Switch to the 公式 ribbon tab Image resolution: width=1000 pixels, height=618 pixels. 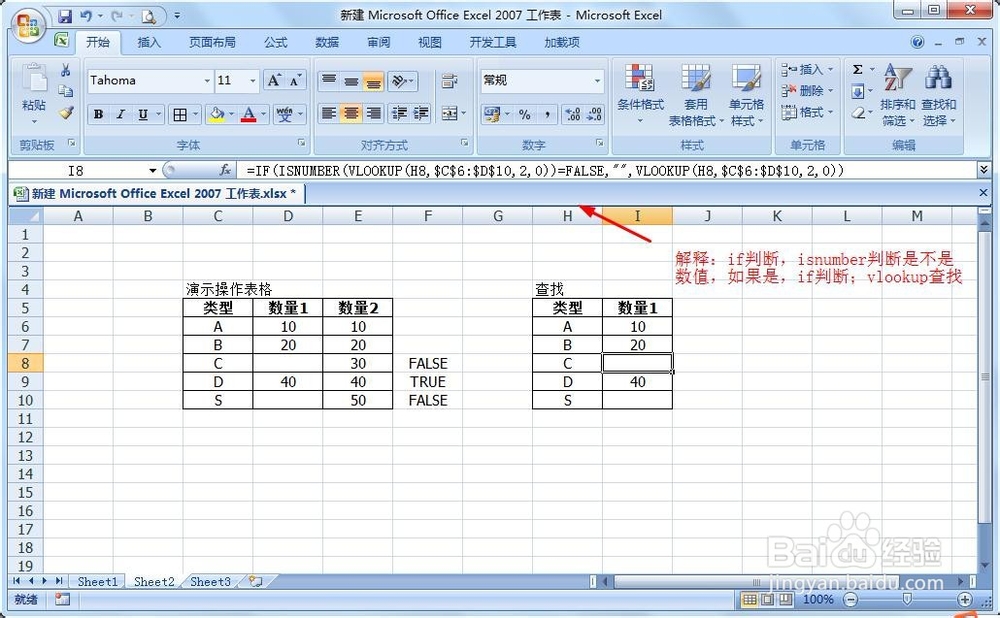pos(275,42)
